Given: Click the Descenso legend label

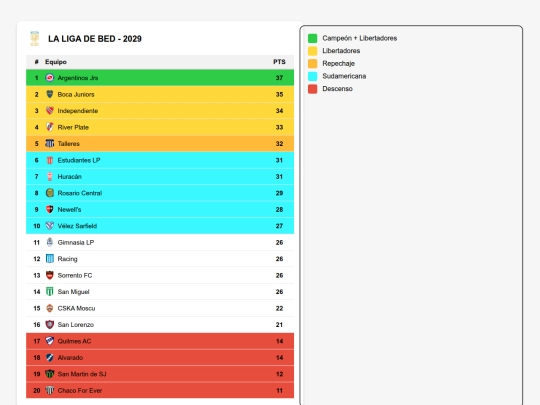Looking at the screenshot, I should [338, 89].
